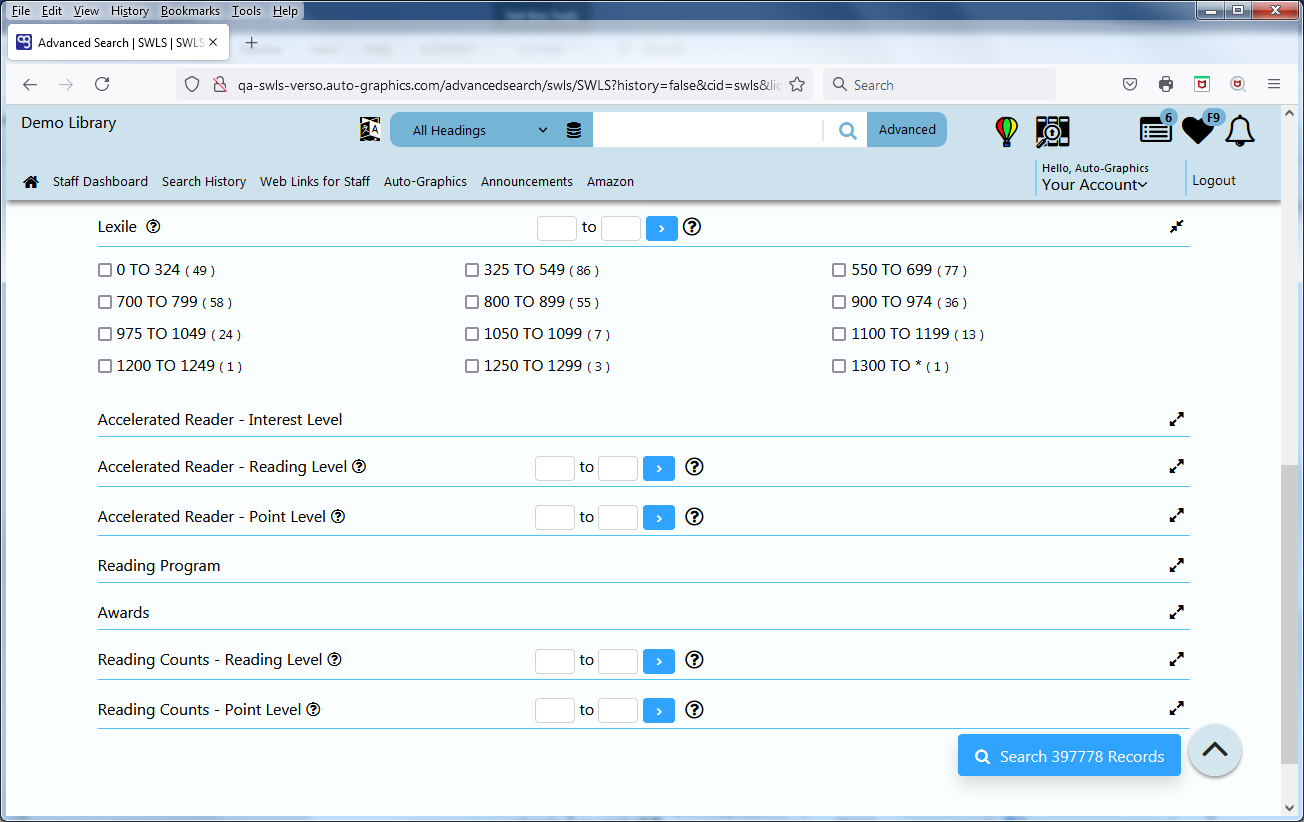The width and height of the screenshot is (1304, 822).
Task: Check the 900 TO 974 Lexile box
Action: point(839,302)
